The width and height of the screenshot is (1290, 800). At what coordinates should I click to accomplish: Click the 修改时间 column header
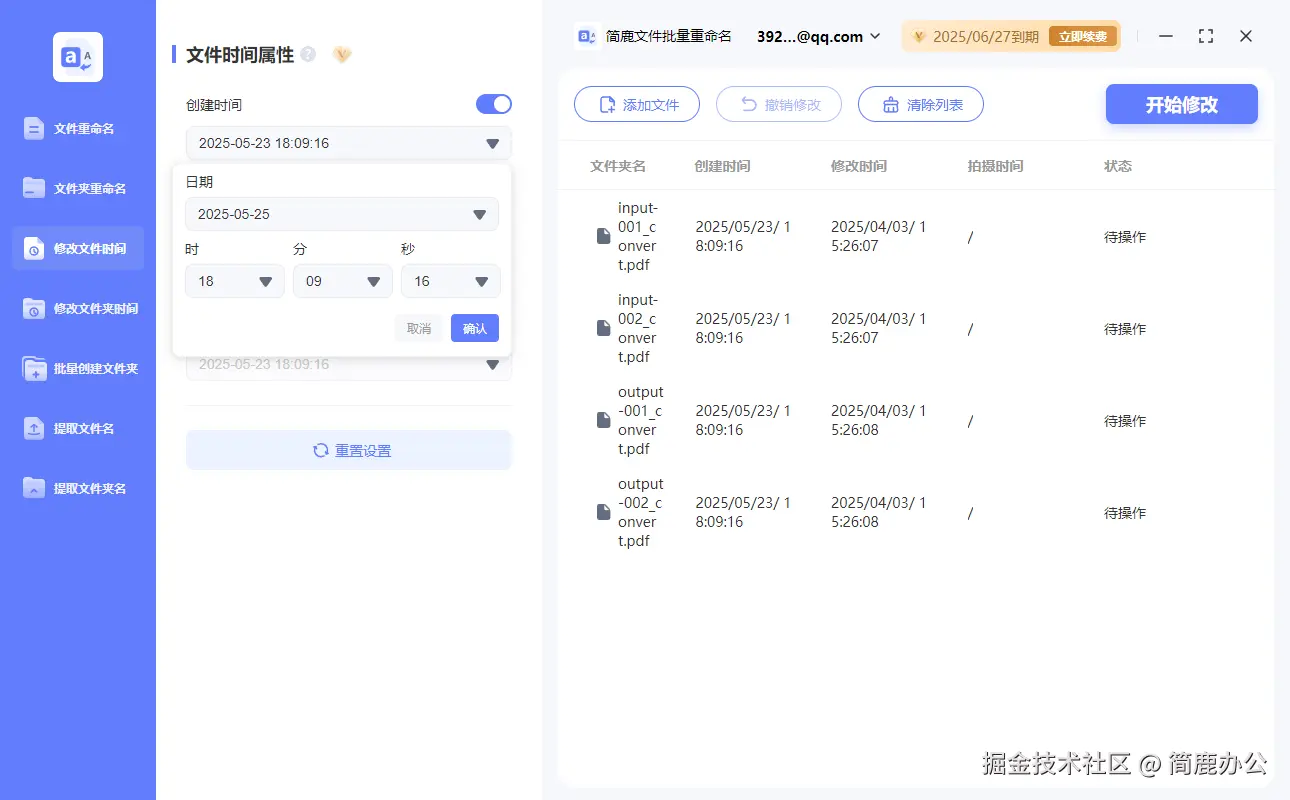coord(858,166)
